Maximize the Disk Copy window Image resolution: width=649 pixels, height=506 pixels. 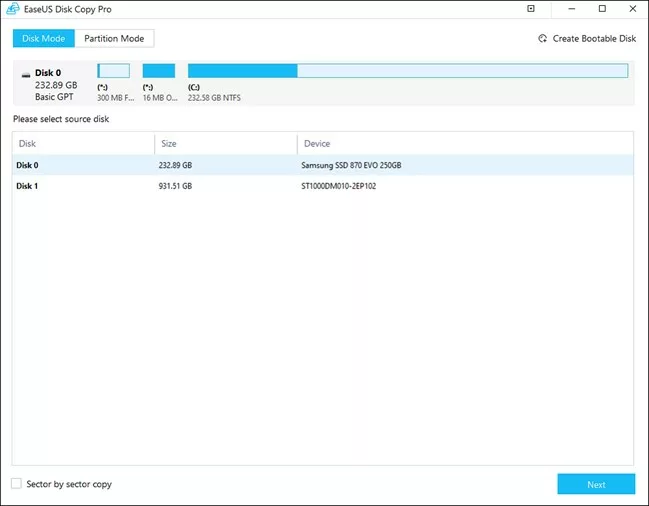pyautogui.click(x=602, y=9)
